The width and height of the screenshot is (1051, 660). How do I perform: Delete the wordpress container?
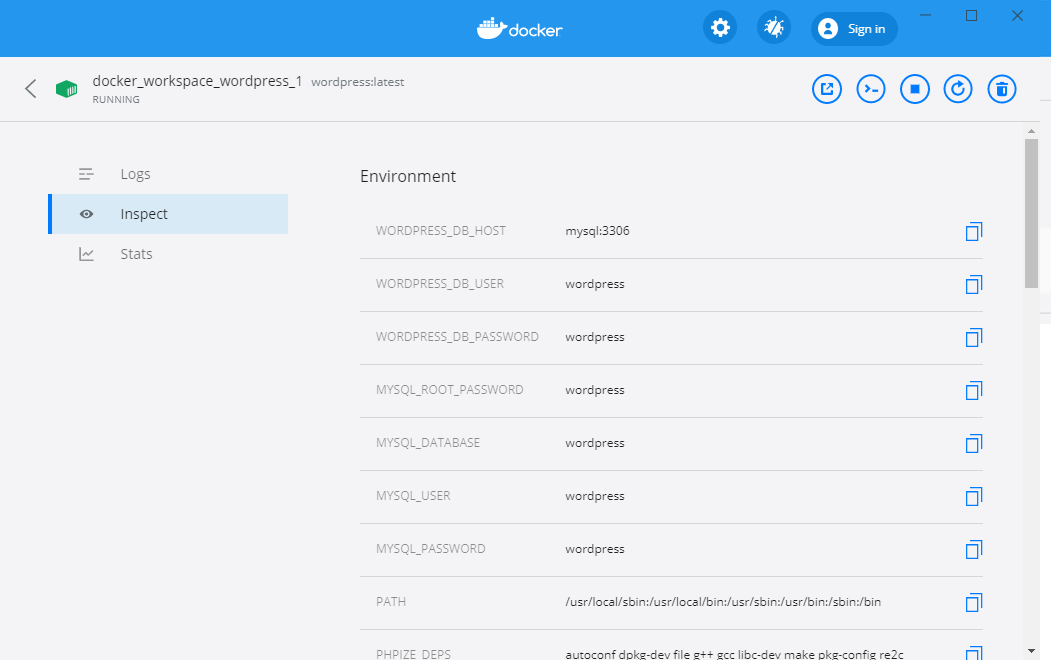[1002, 89]
